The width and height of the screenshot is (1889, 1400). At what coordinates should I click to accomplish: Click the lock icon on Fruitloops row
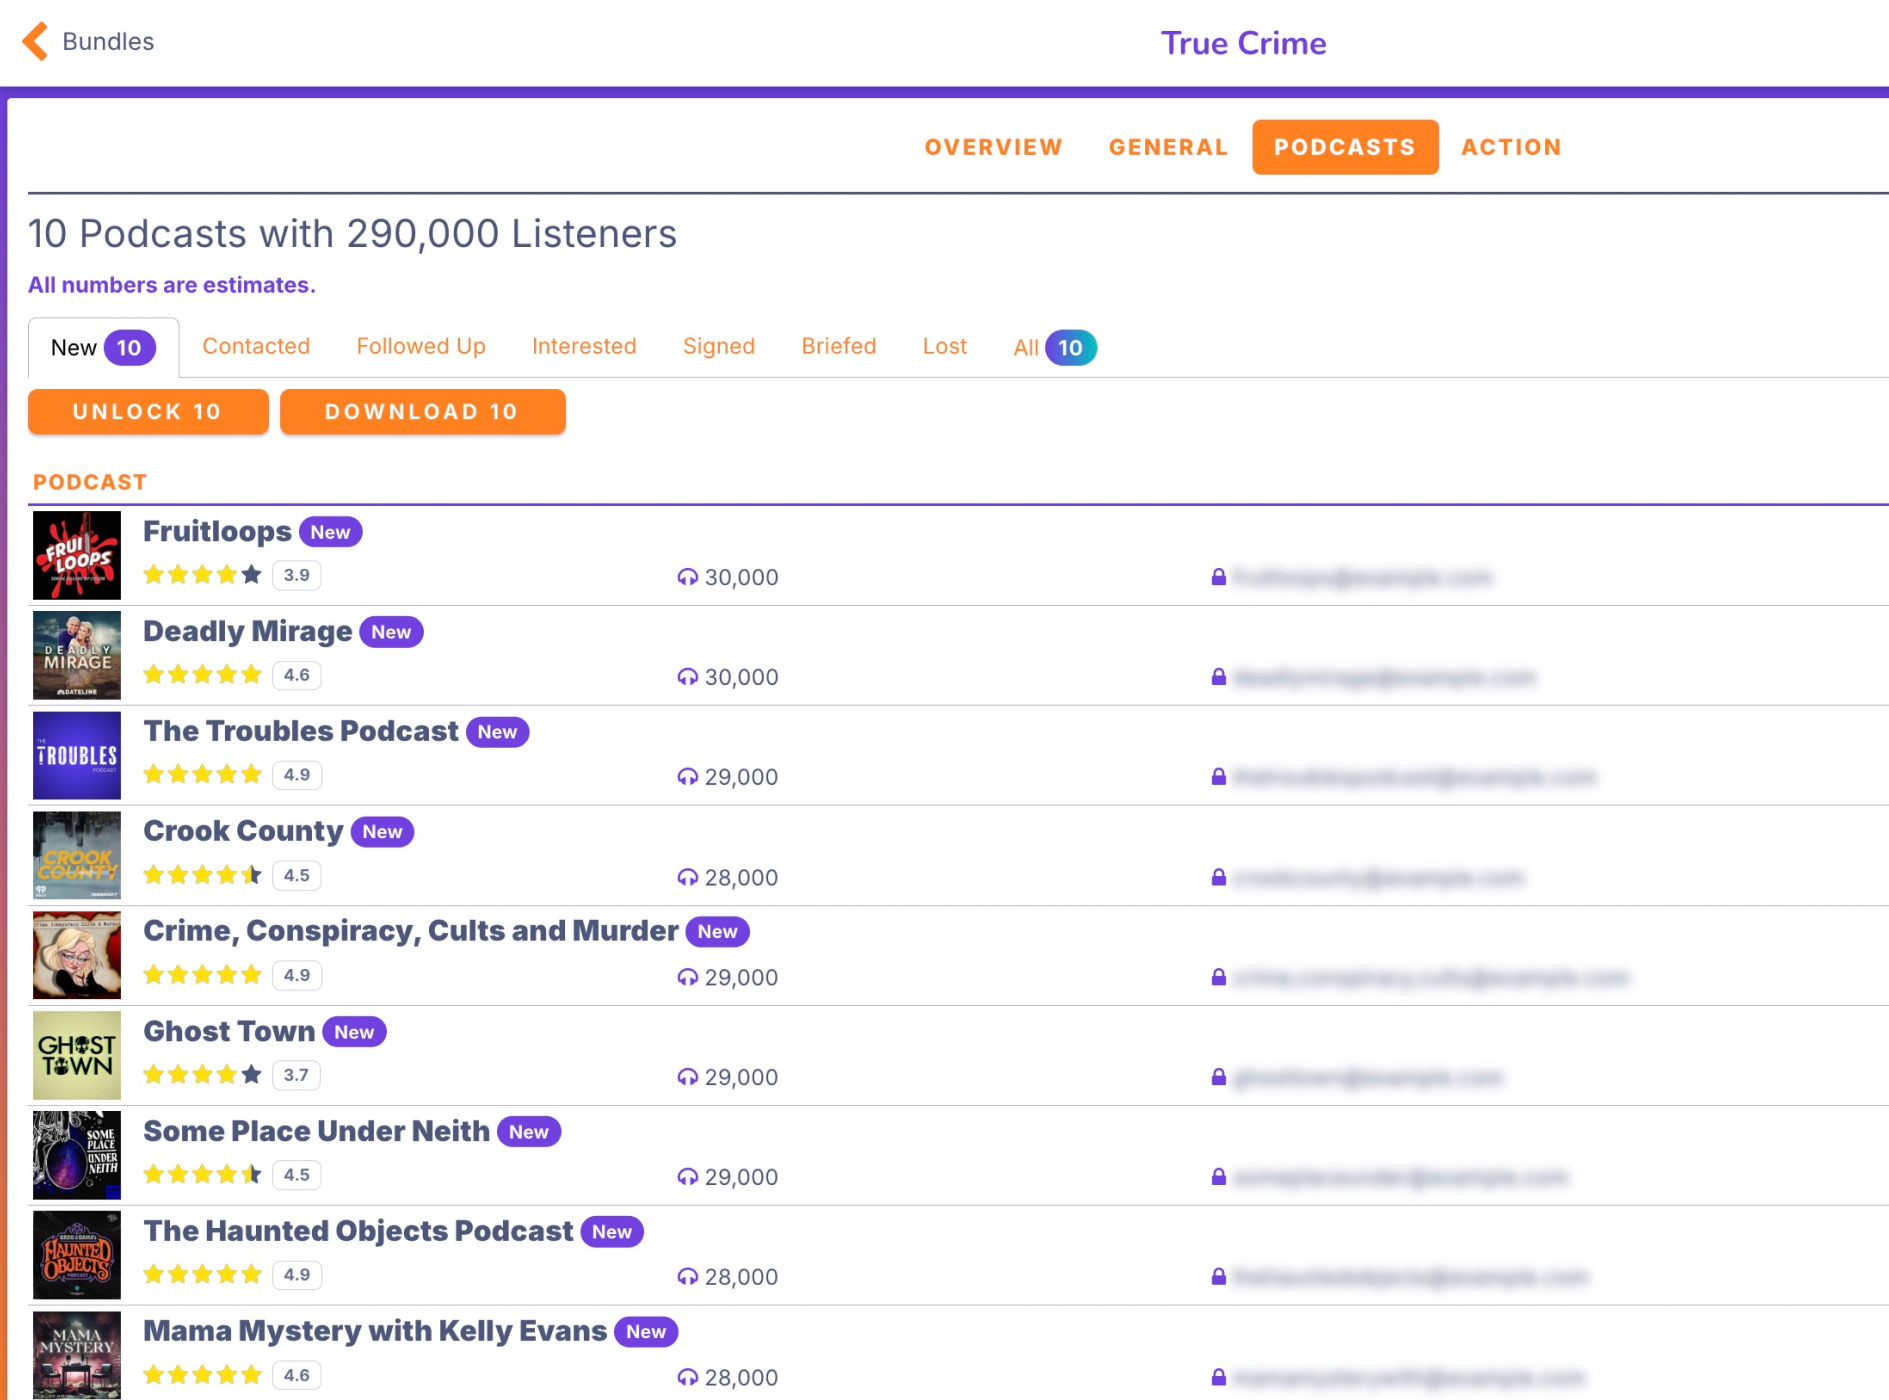click(x=1218, y=577)
